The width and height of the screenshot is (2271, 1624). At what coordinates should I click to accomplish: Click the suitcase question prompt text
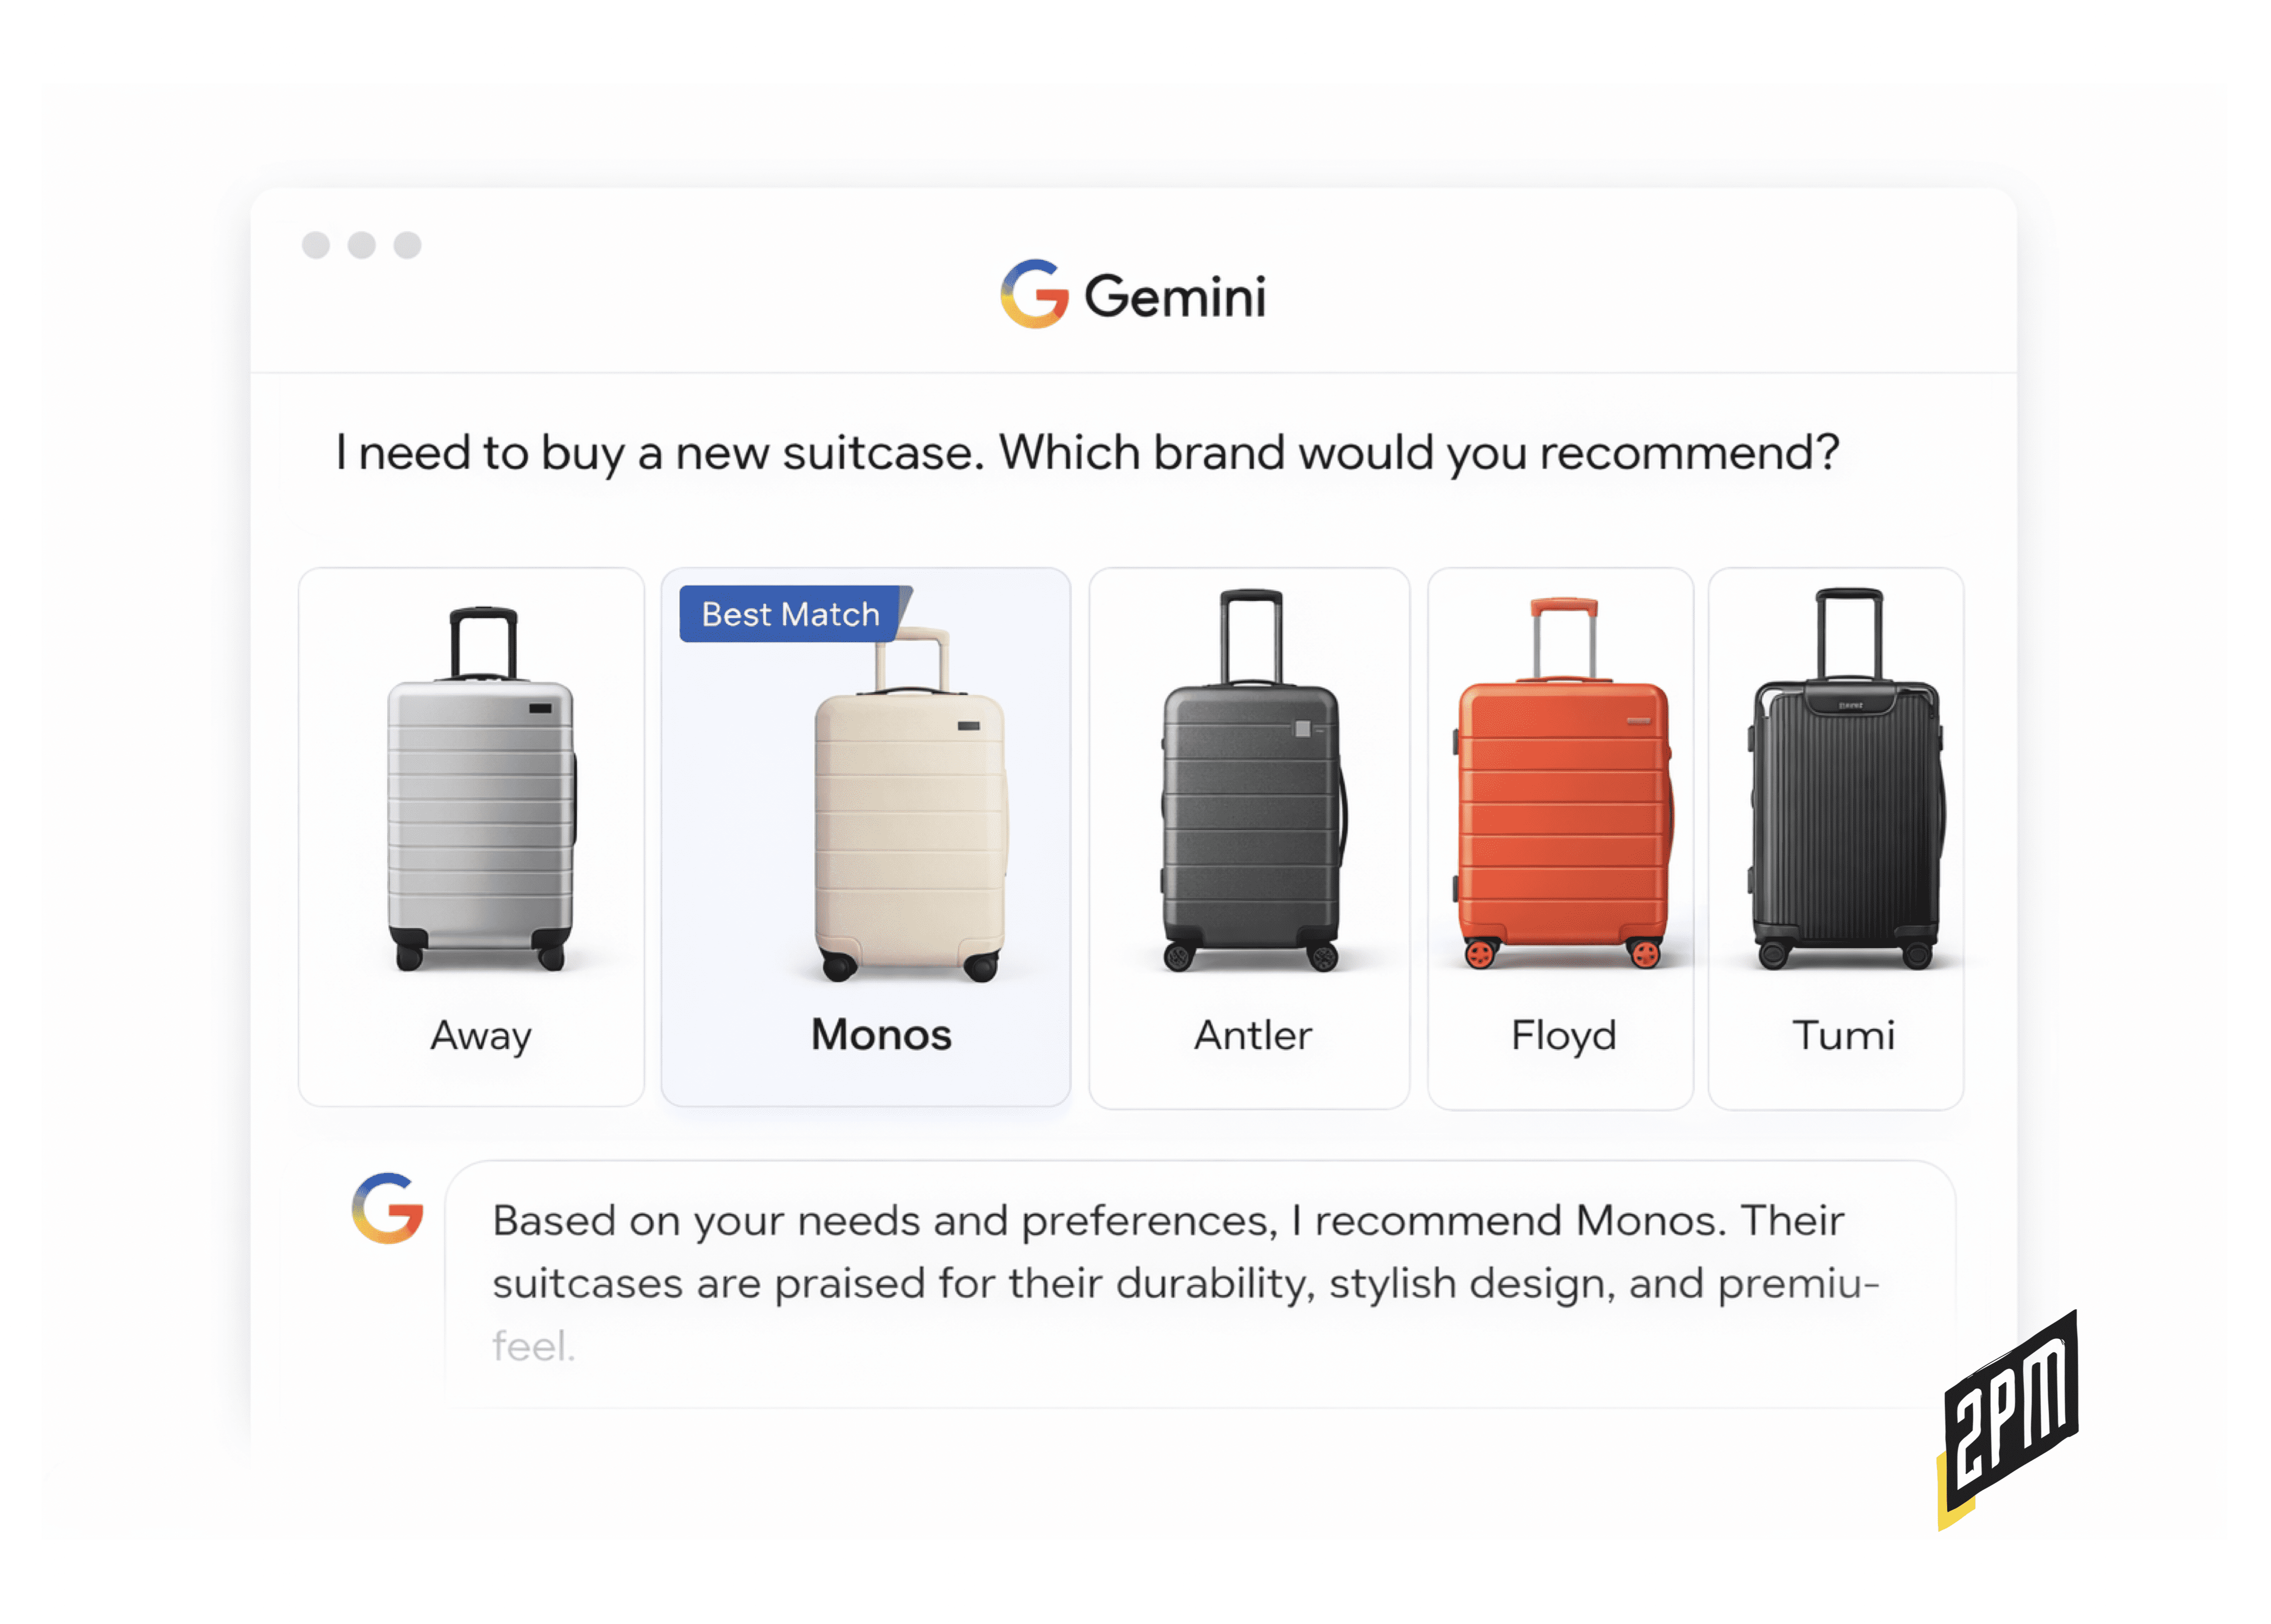coord(1087,453)
